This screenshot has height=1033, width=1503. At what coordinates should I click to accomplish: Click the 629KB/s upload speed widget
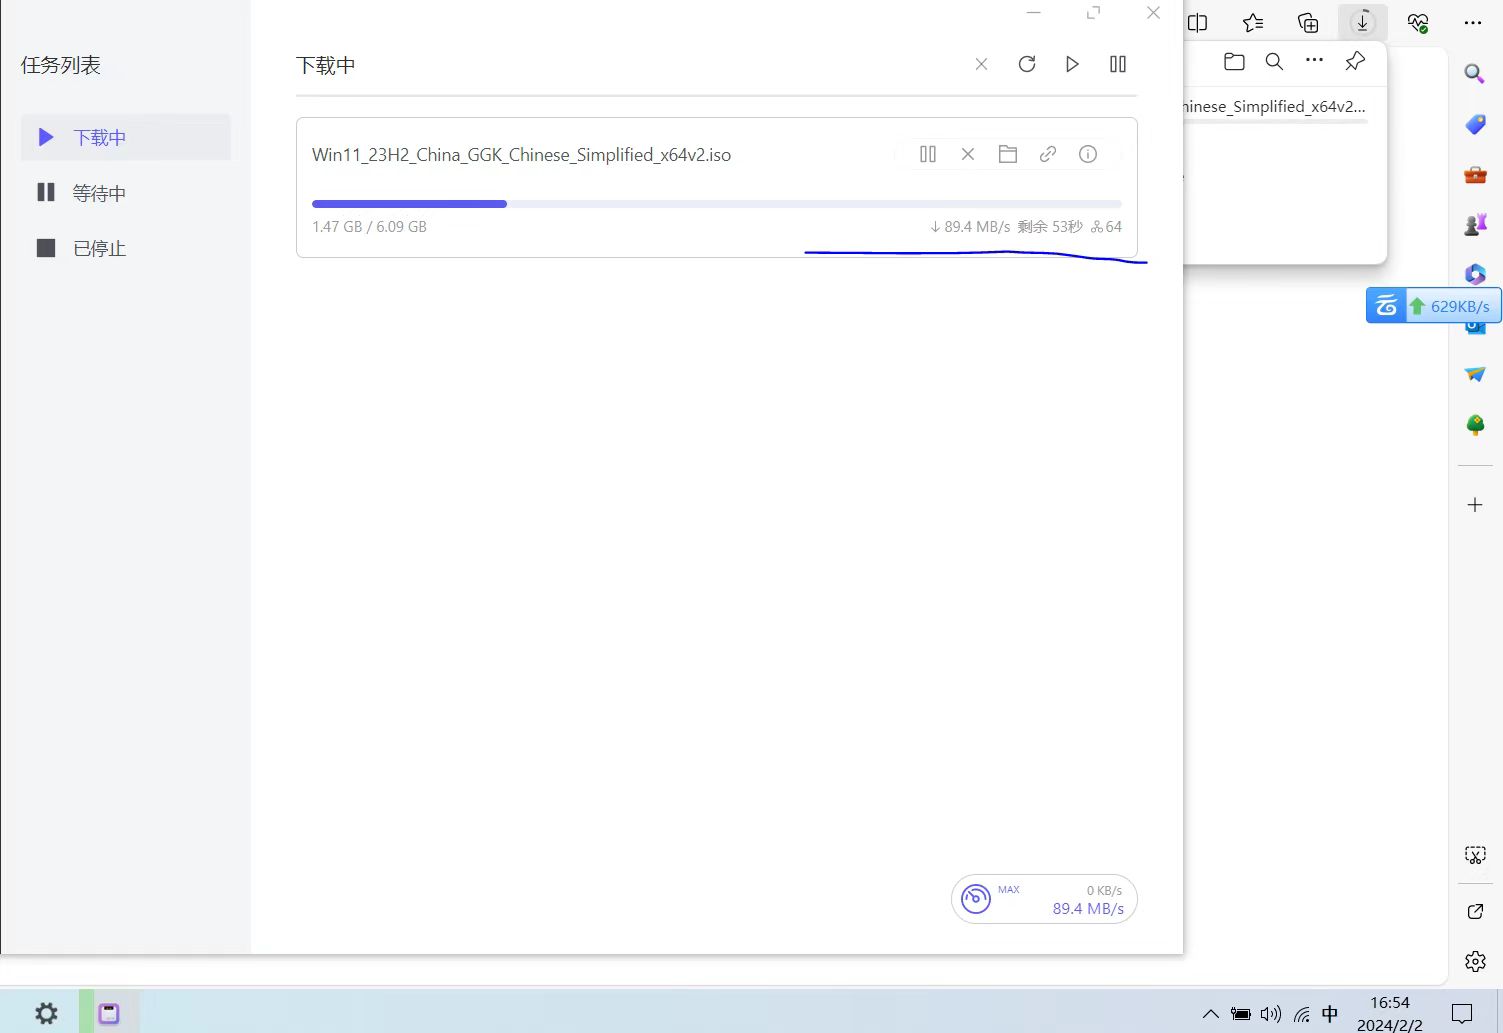click(1433, 306)
